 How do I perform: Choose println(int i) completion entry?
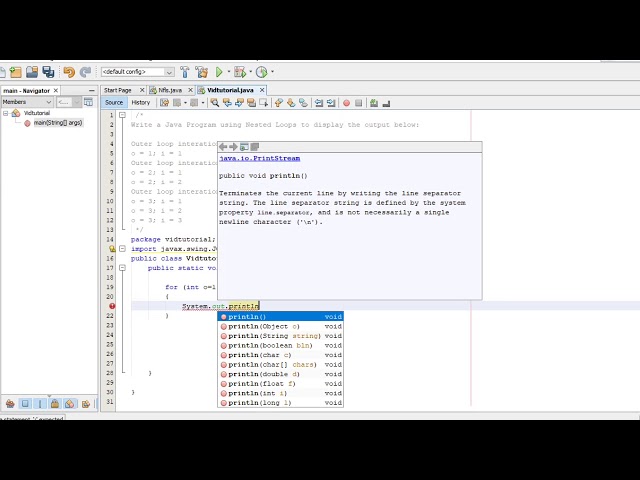280,393
